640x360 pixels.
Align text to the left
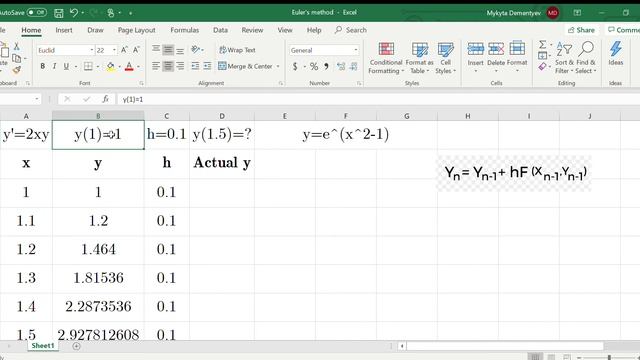[x=156, y=66]
